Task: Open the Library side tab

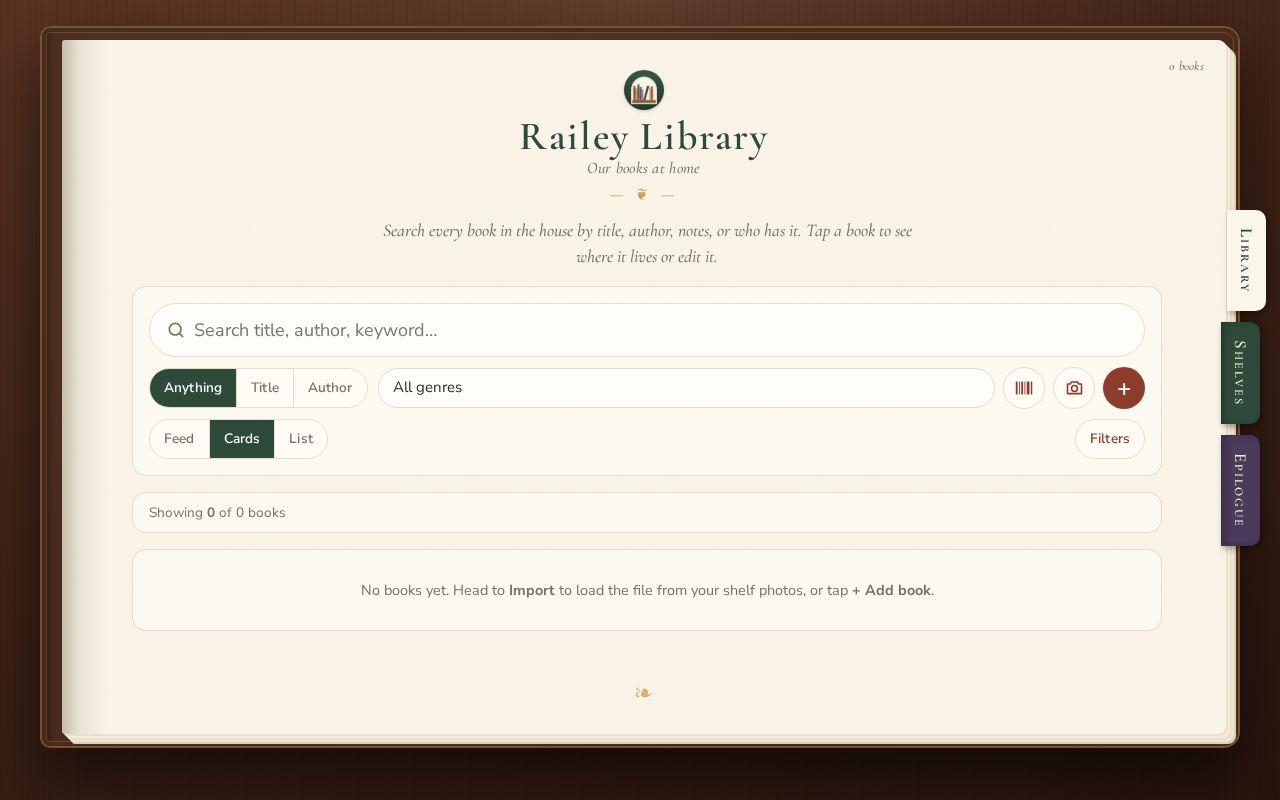Action: (1246, 260)
